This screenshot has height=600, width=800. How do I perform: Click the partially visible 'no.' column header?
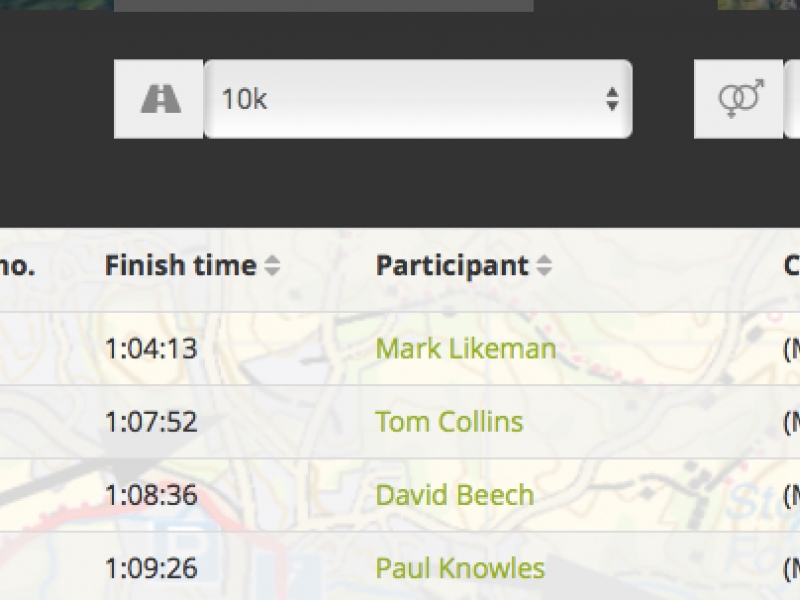pyautogui.click(x=17, y=266)
